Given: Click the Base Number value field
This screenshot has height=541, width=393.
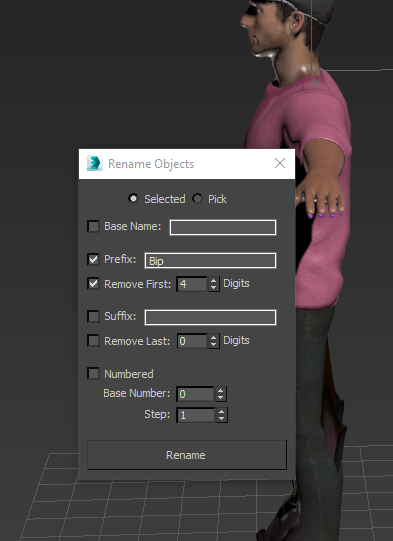Looking at the screenshot, I should [x=195, y=394].
